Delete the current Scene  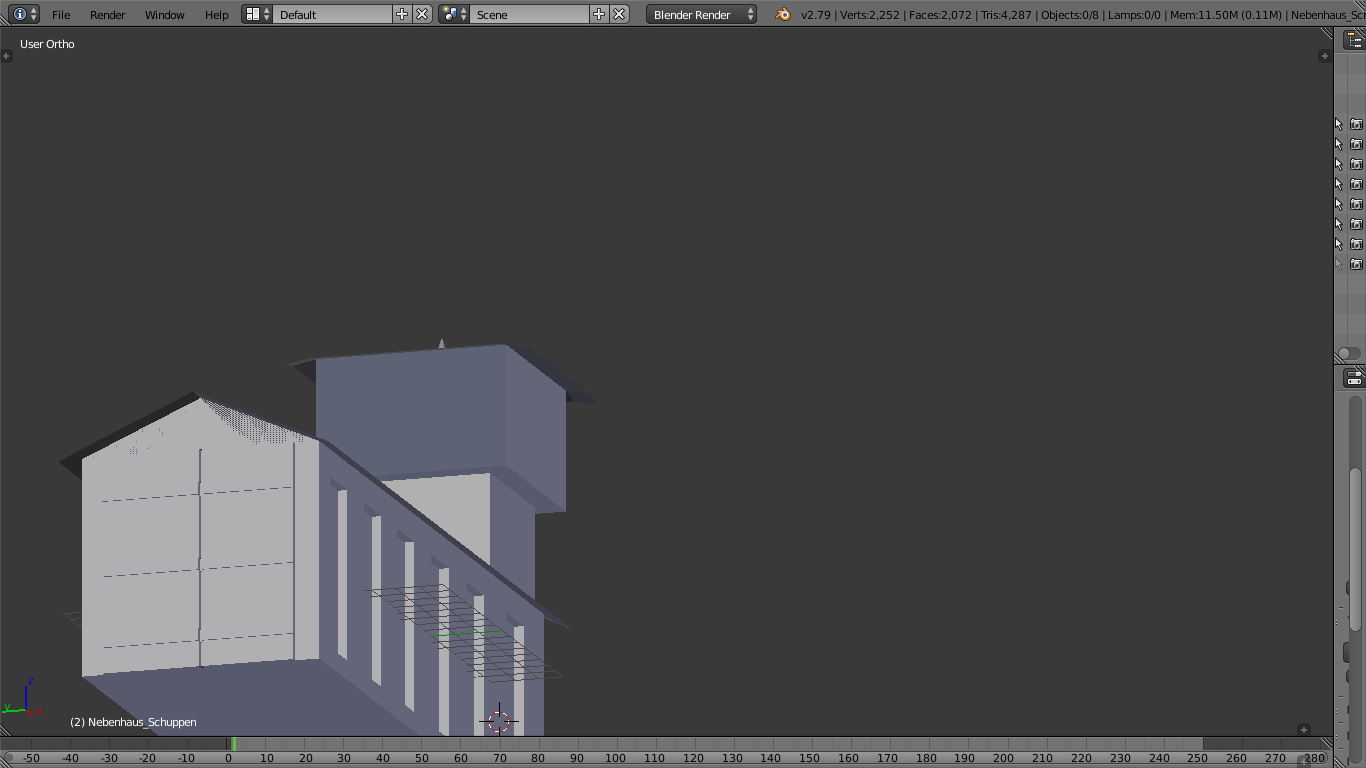[x=619, y=14]
